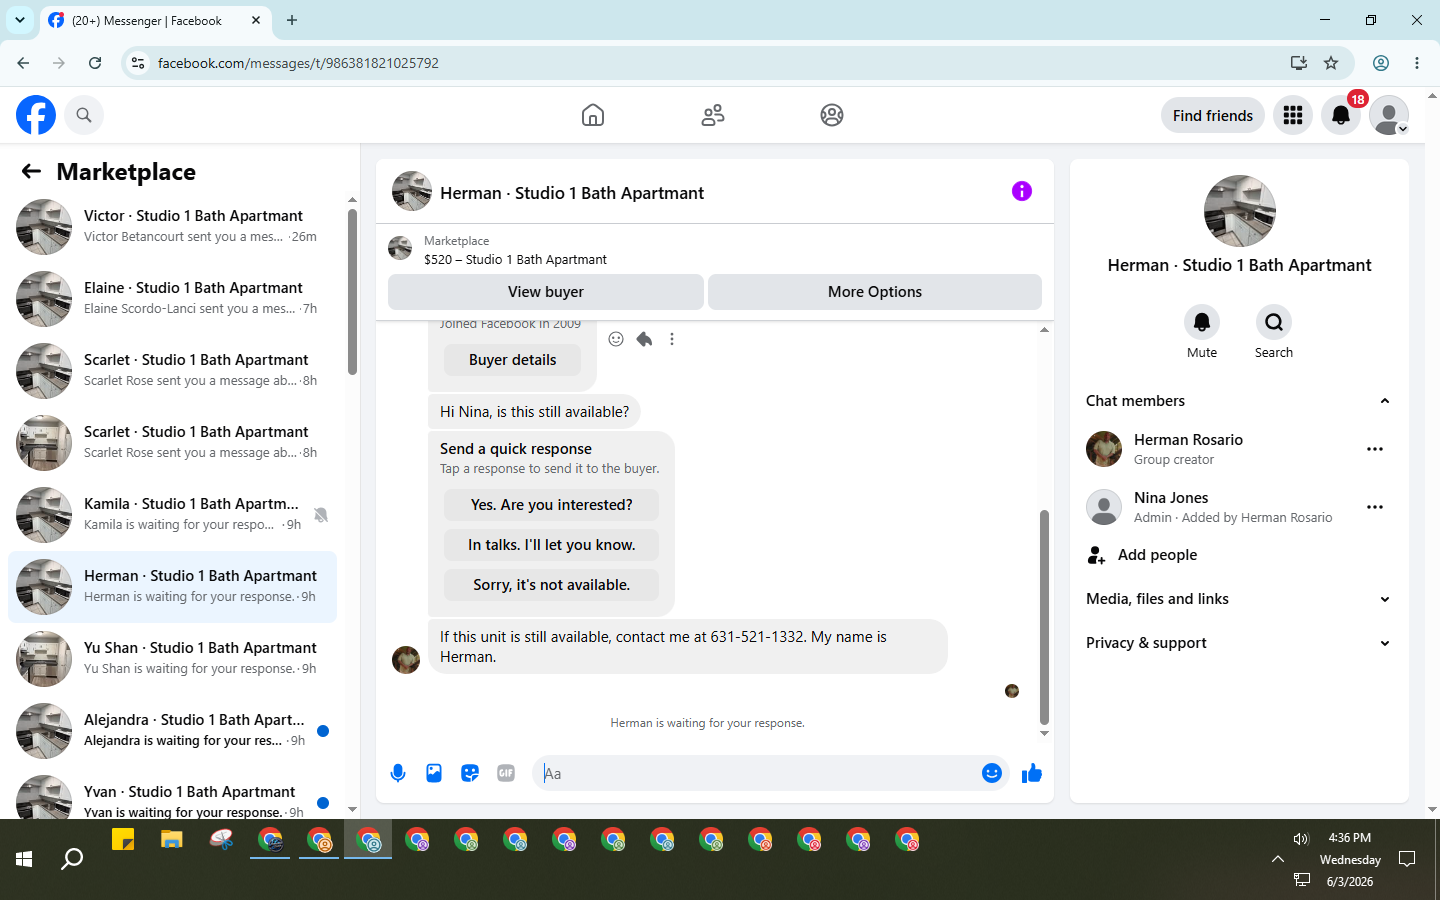The image size is (1440, 900).
Task: Open emoji picker in message box
Action: [992, 773]
